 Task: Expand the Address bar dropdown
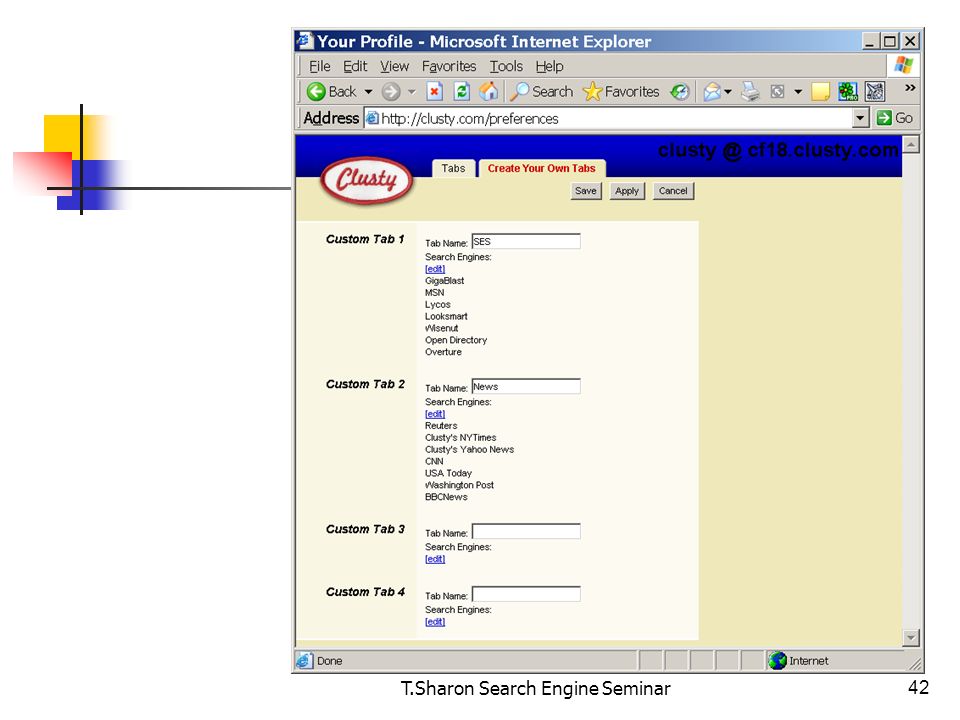point(860,118)
